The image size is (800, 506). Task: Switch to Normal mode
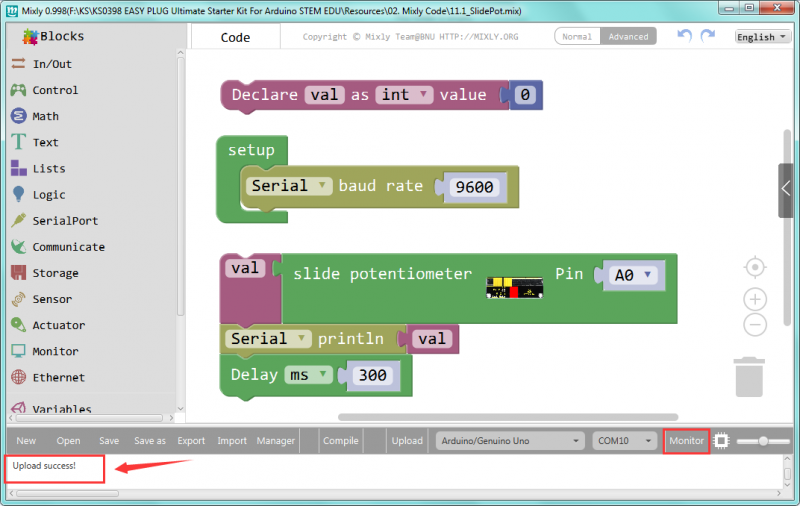(x=577, y=37)
